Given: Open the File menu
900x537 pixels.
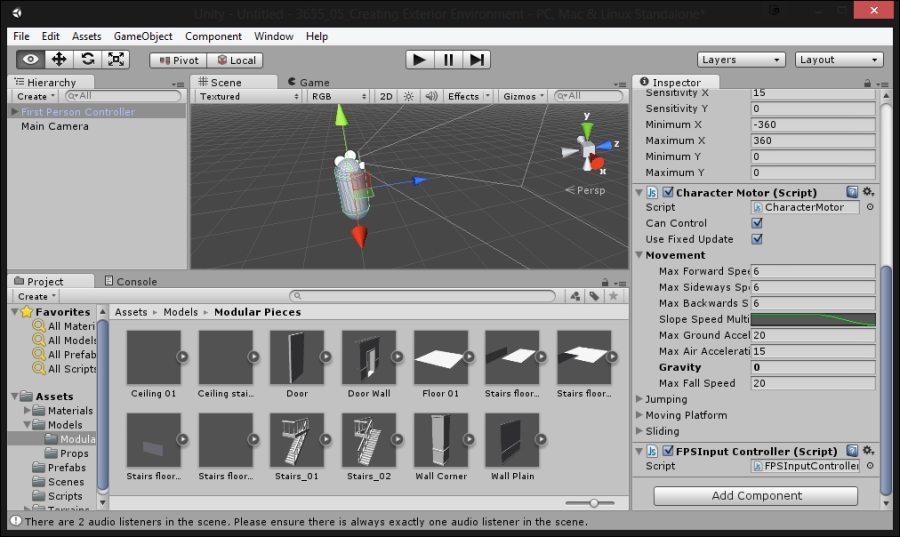Looking at the screenshot, I should [x=21, y=36].
